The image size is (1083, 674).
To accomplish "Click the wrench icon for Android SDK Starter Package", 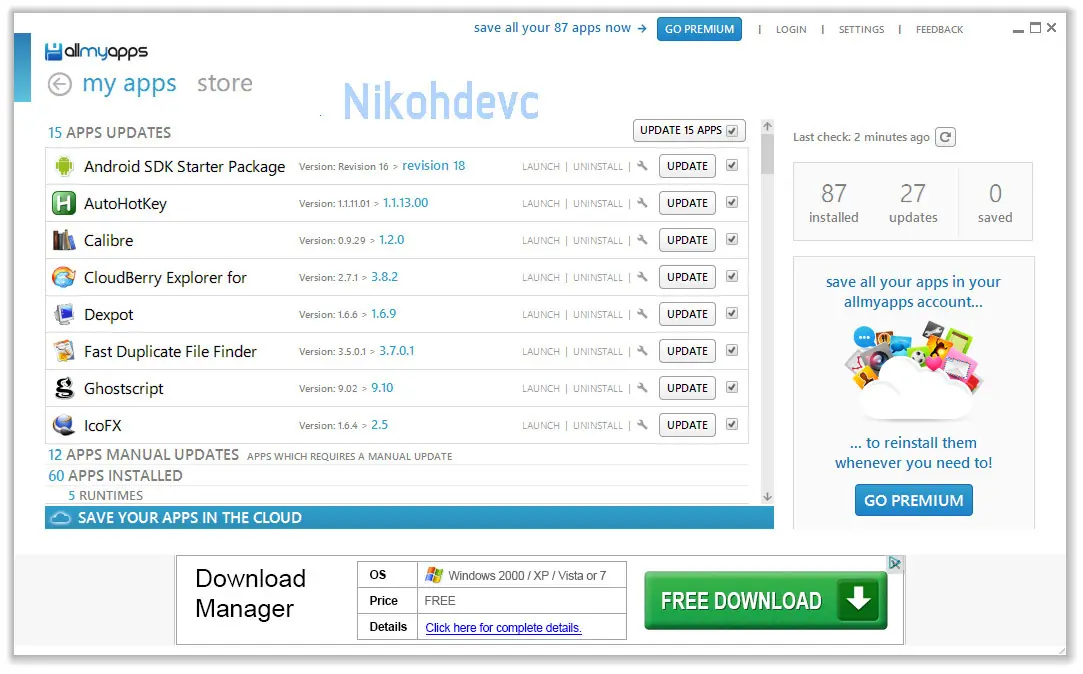I will (642, 166).
